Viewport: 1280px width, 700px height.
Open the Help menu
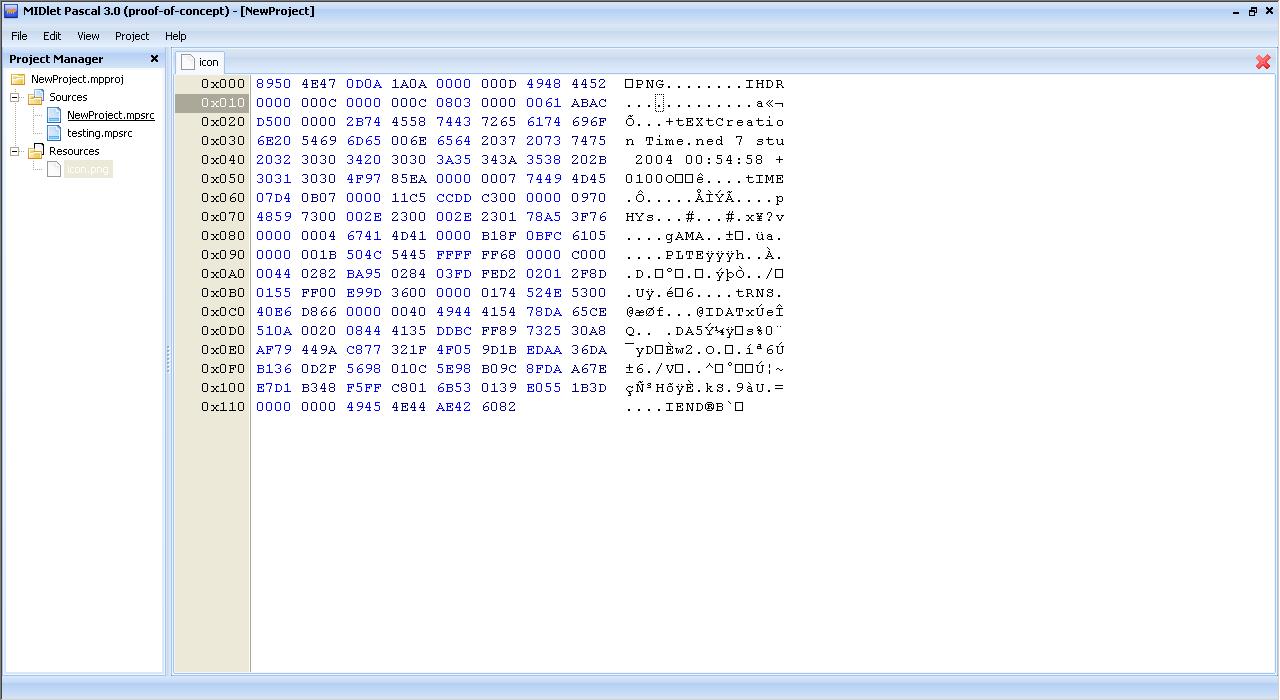(176, 36)
